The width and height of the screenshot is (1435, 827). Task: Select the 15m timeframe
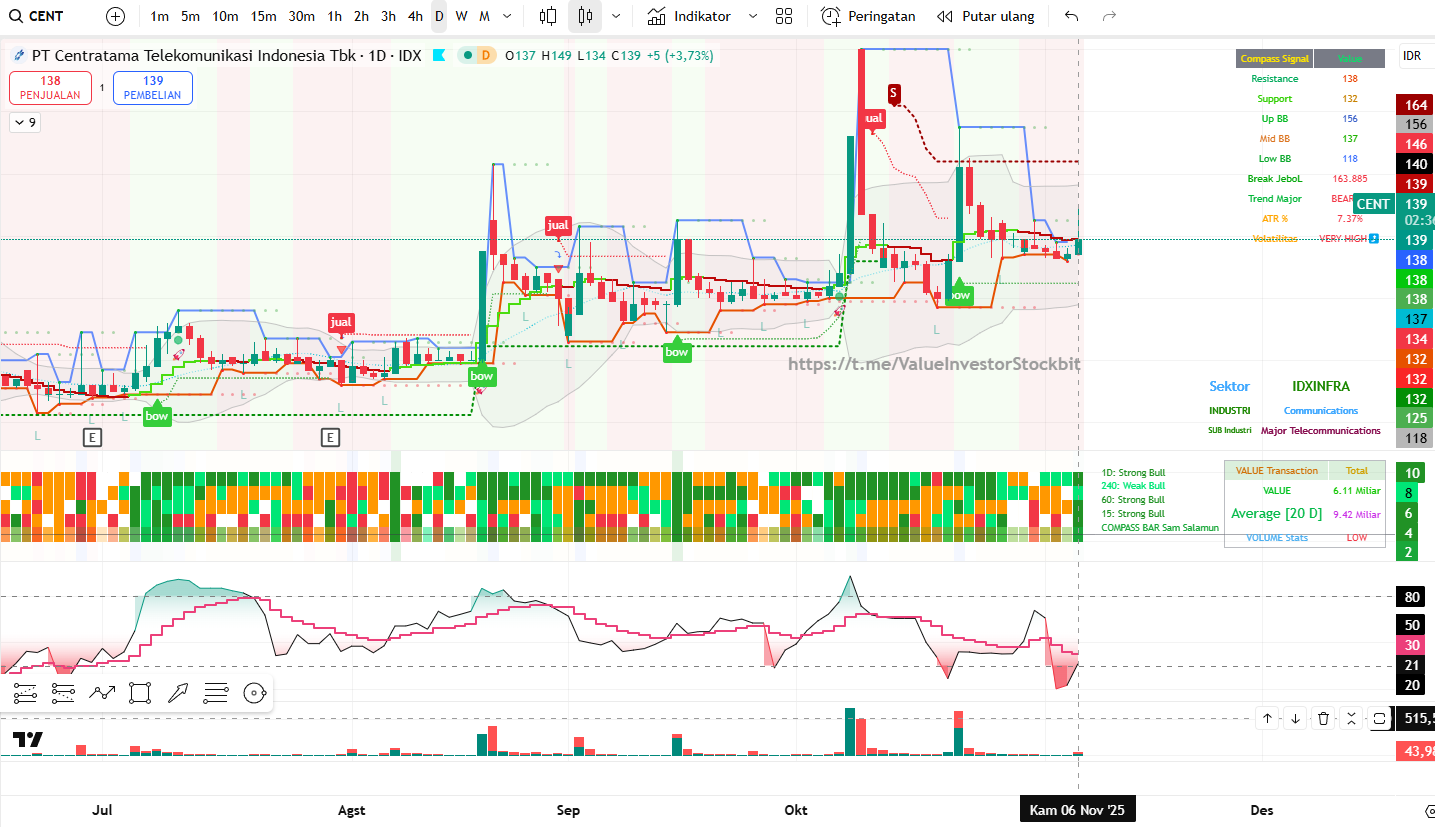[264, 16]
